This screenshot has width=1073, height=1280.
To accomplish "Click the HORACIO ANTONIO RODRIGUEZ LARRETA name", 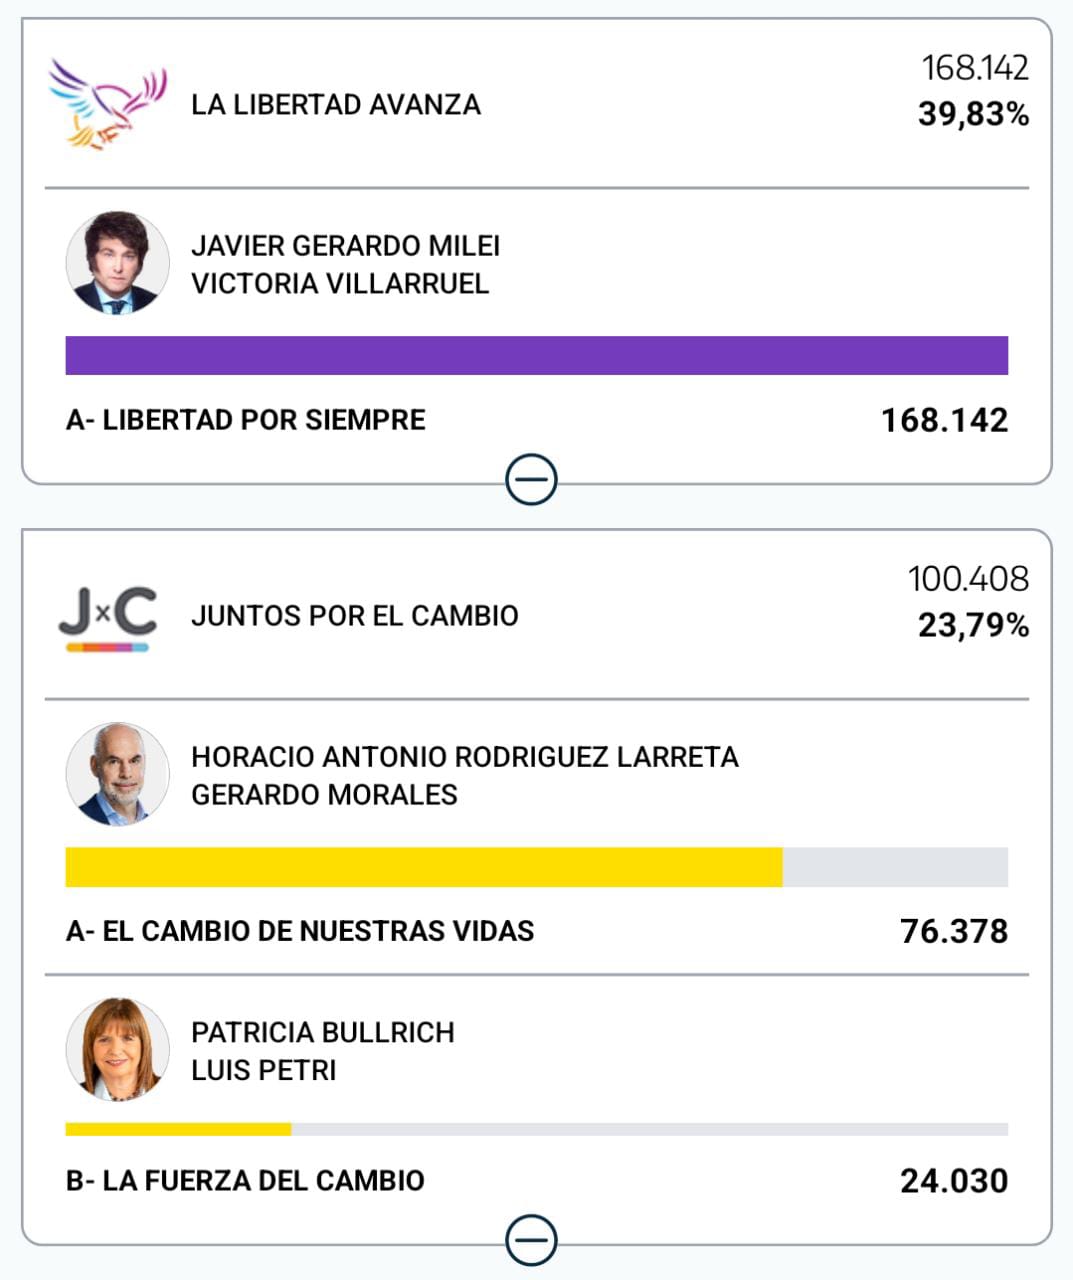I will tap(464, 757).
